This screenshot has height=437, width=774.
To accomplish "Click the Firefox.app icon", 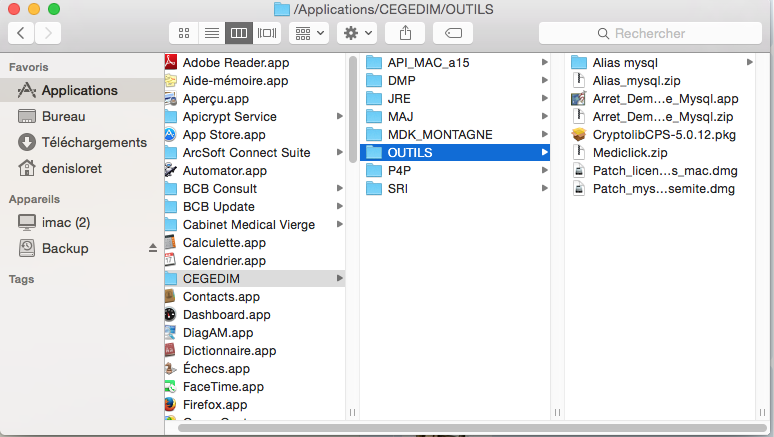I will (x=171, y=404).
